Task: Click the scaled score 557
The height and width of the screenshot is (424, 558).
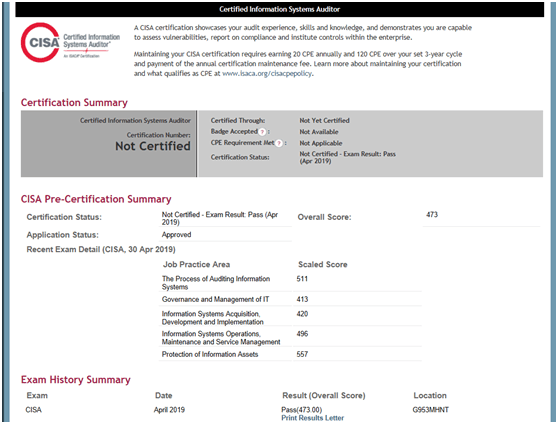Action: (x=302, y=354)
